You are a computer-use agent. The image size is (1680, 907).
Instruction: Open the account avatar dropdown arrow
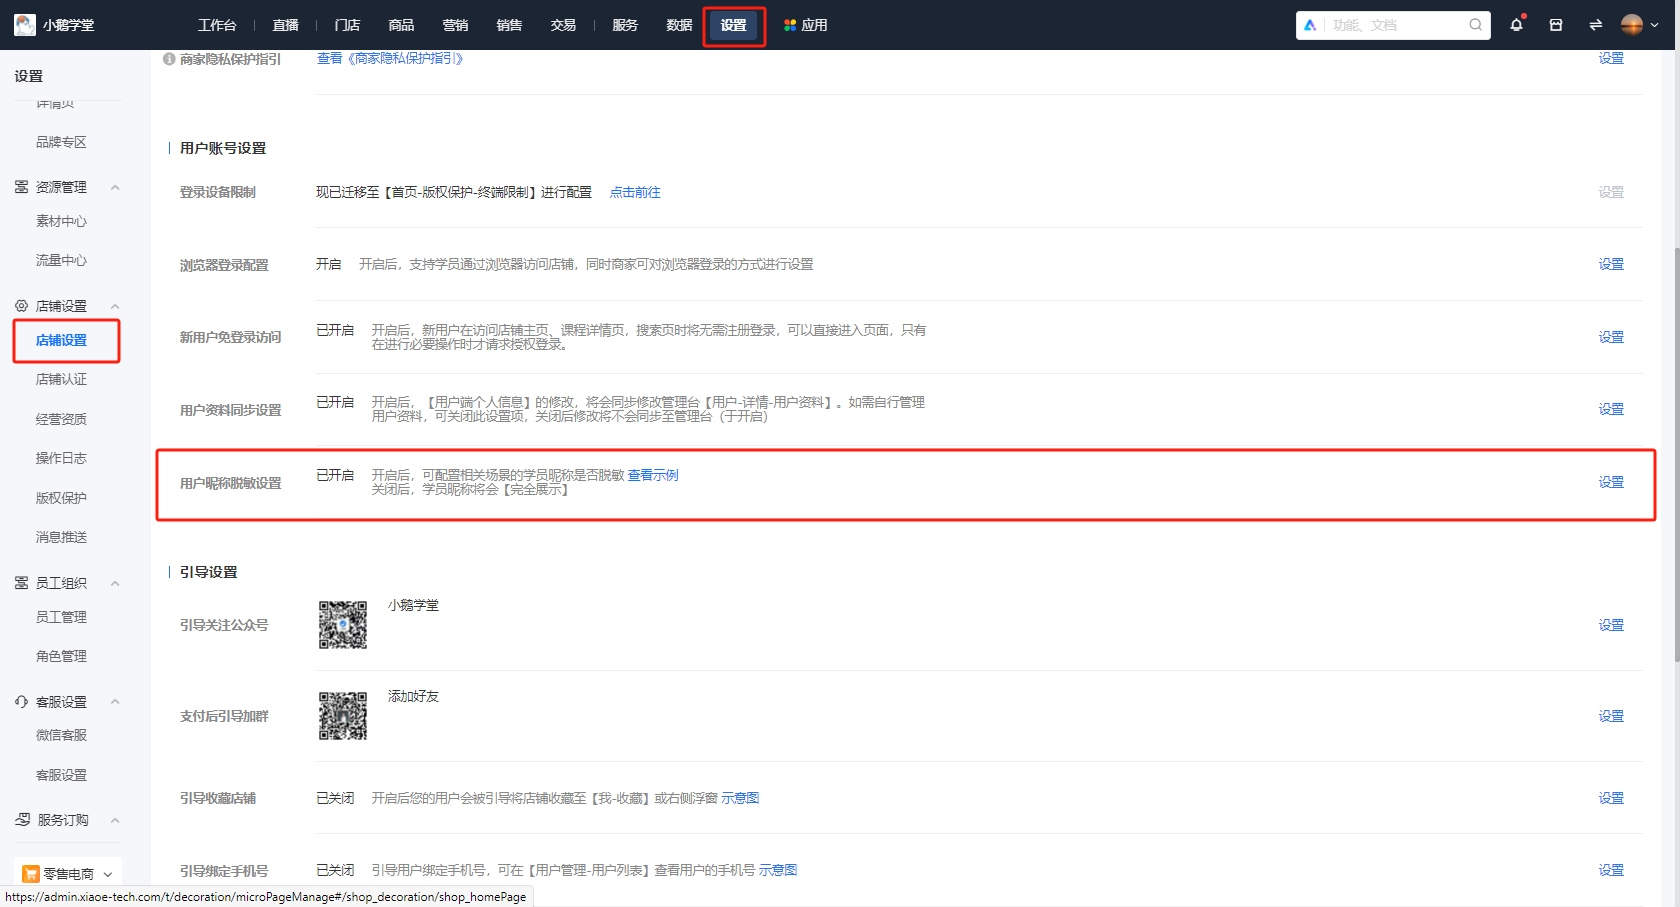point(1655,24)
